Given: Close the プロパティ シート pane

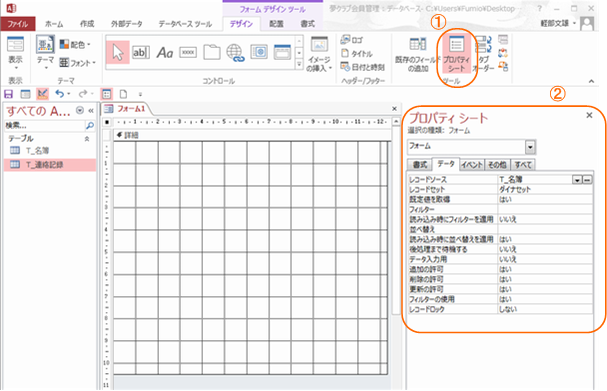Looking at the screenshot, I should [x=589, y=115].
